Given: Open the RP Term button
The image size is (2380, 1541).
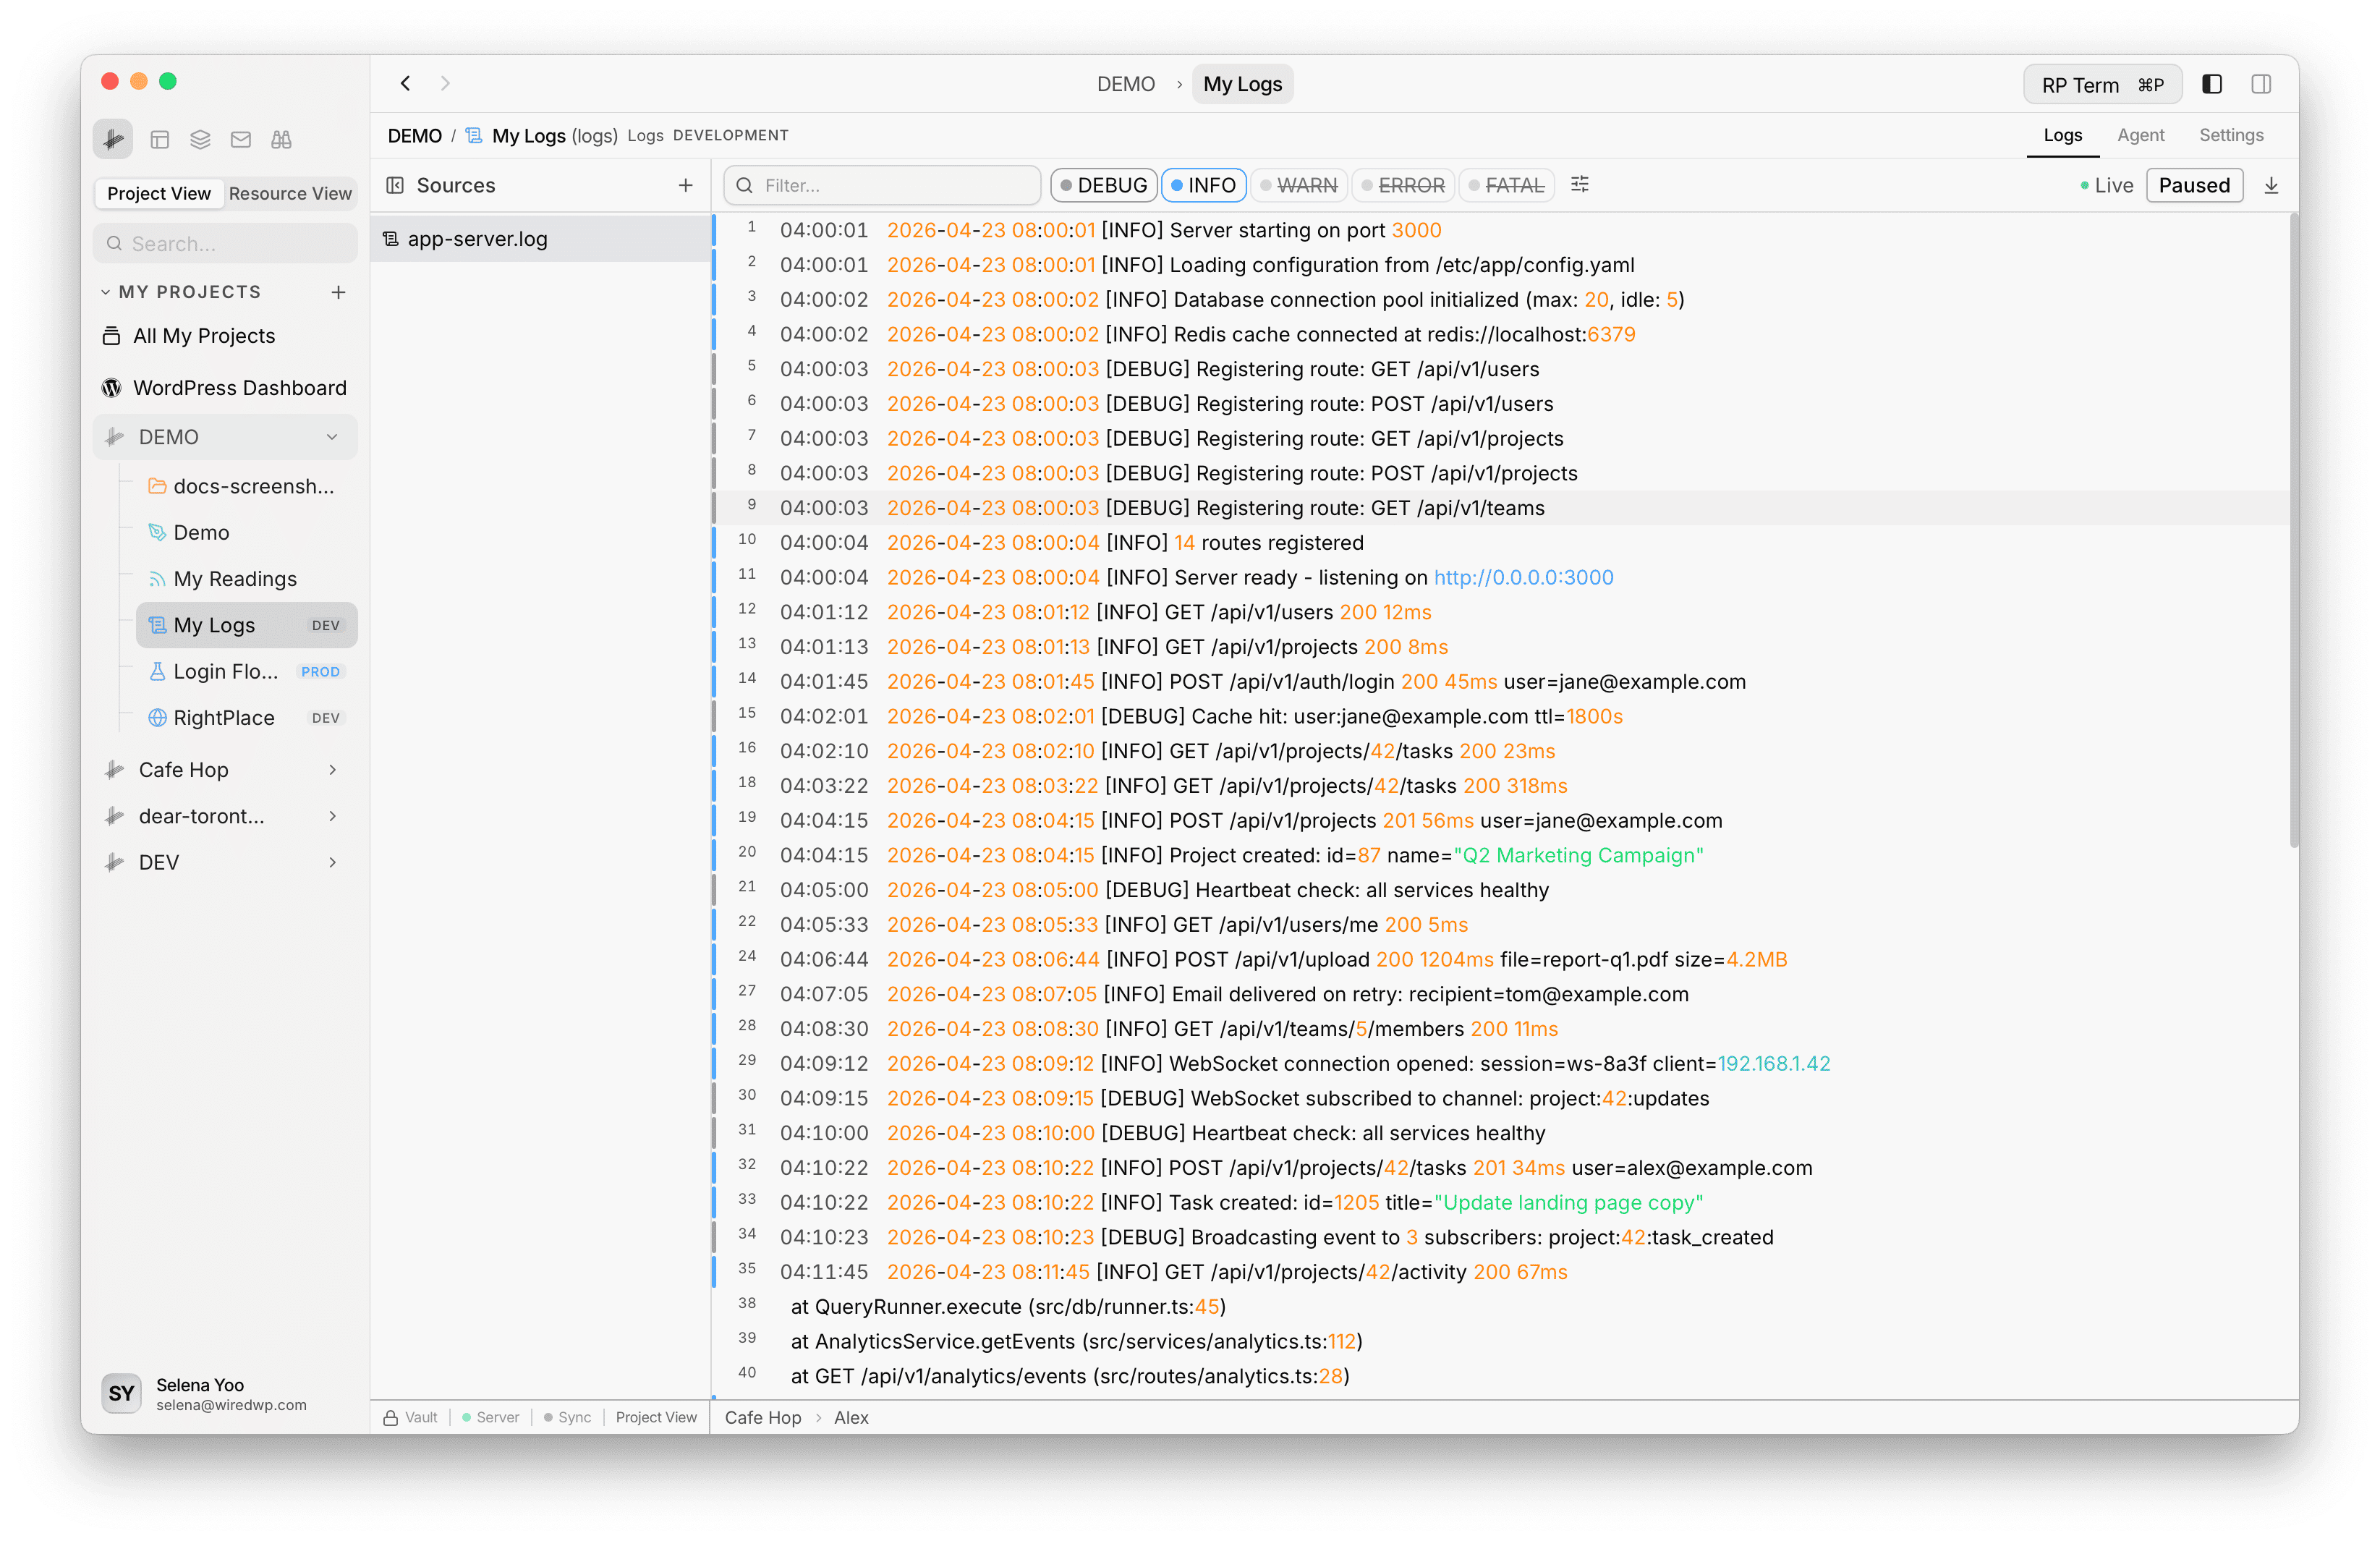Looking at the screenshot, I should [x=2102, y=85].
